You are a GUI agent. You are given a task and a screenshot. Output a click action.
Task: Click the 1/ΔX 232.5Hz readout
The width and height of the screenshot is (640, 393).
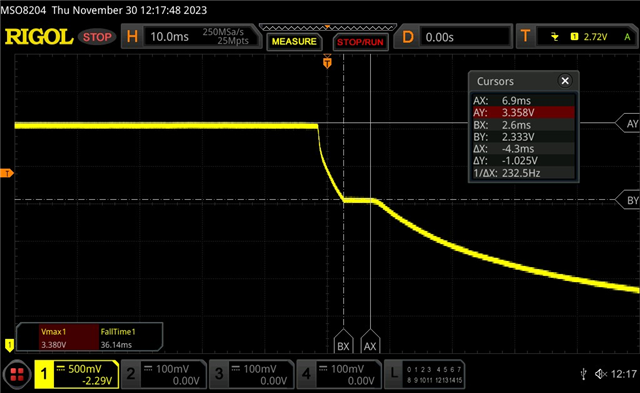coord(523,173)
